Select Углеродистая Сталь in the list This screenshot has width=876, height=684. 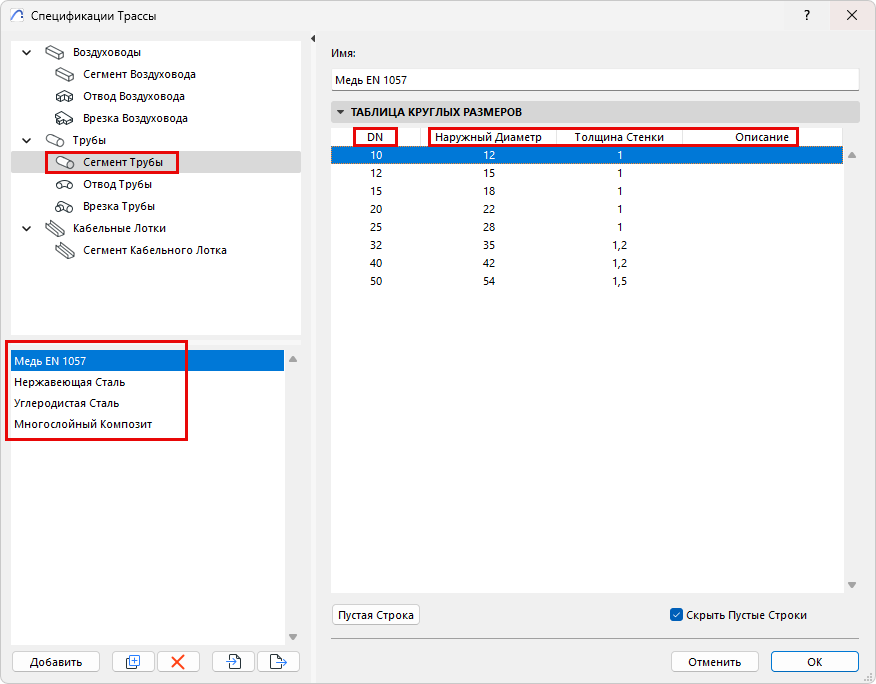[147, 403]
